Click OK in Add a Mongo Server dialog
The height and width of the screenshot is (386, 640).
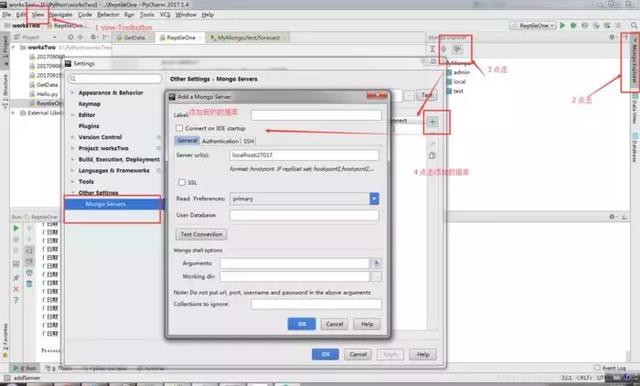point(302,324)
